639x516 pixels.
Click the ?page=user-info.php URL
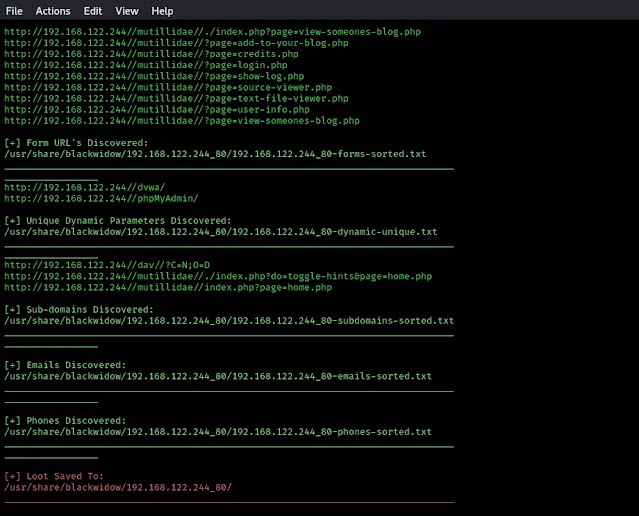[x=157, y=109]
